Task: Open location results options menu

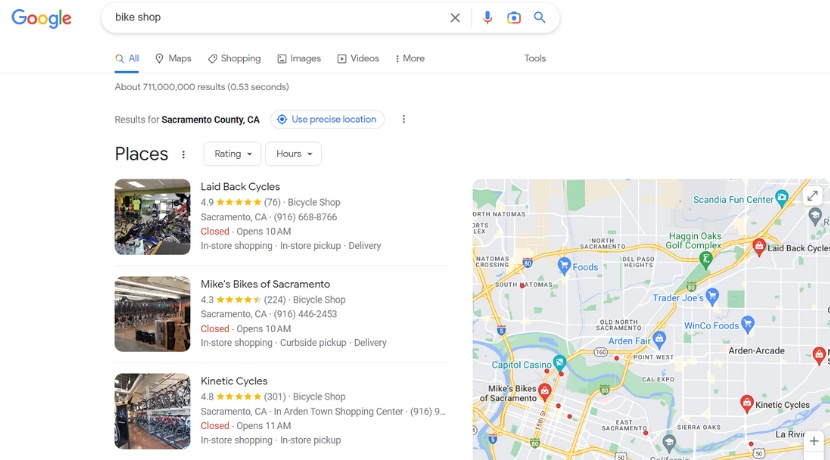Action: click(x=404, y=119)
